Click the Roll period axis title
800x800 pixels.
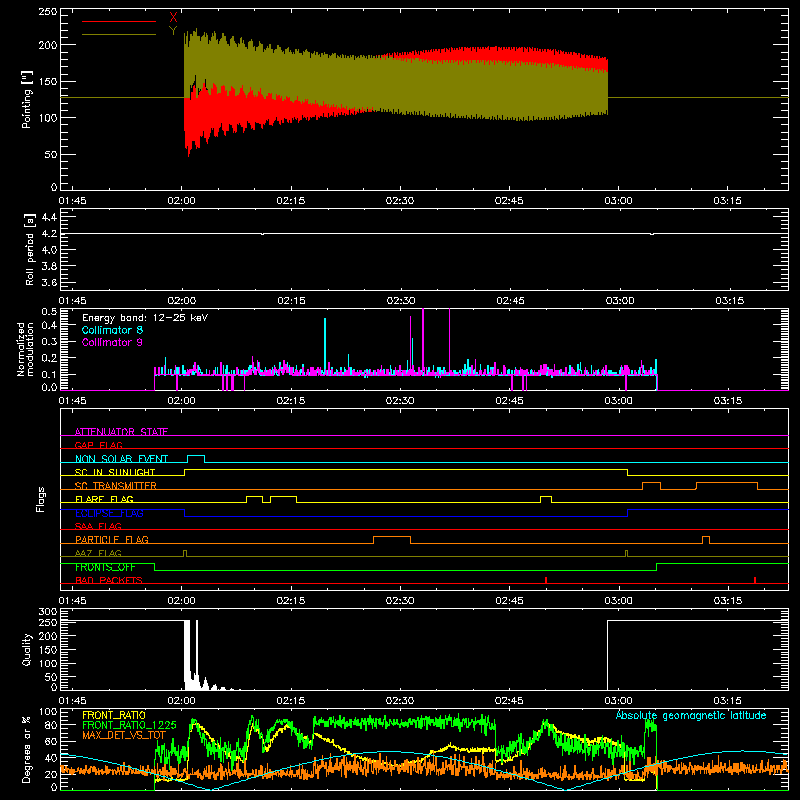29,249
